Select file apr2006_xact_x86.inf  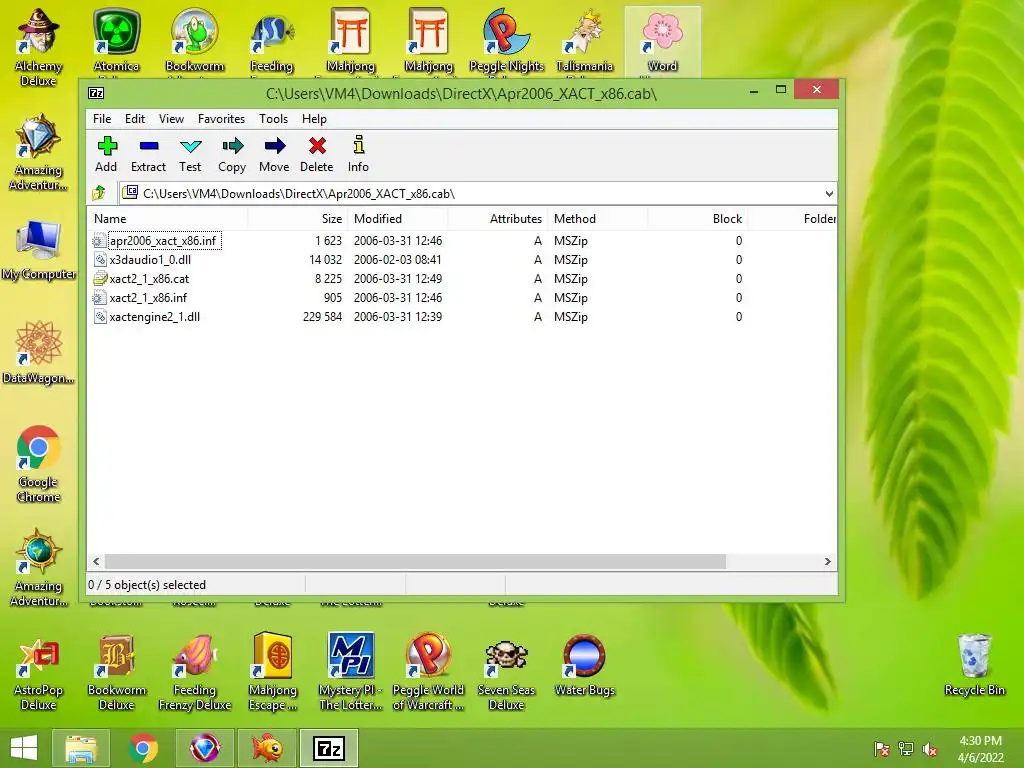click(163, 241)
